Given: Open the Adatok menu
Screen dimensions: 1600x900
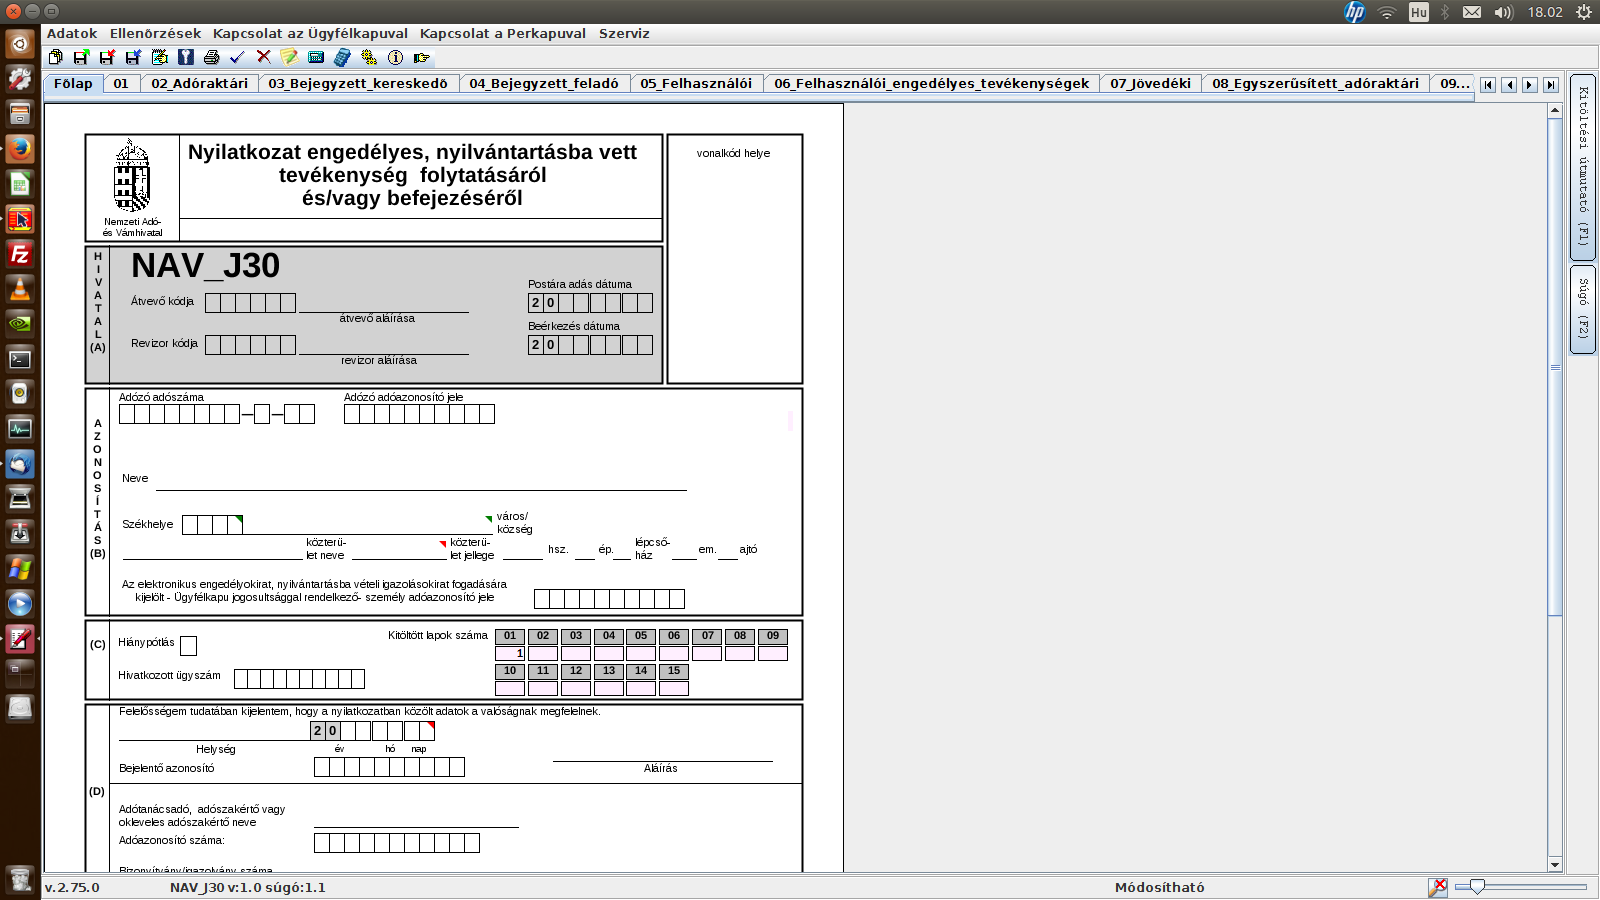Looking at the screenshot, I should [x=72, y=33].
